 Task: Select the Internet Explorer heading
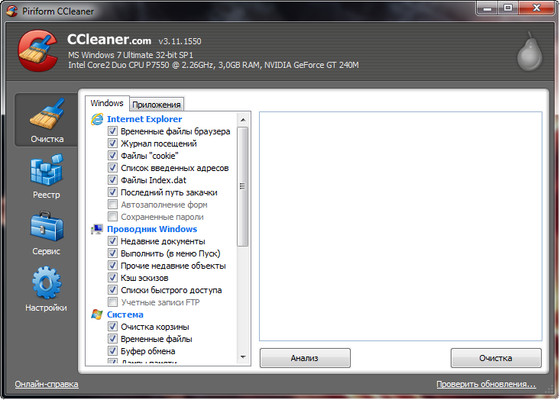(x=144, y=119)
